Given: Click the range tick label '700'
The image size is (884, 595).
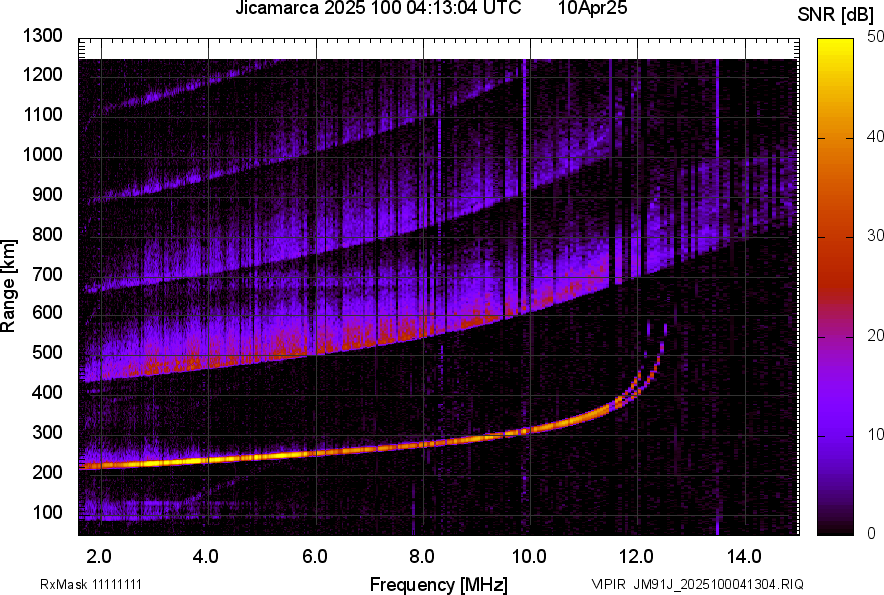Looking at the screenshot, I should (x=47, y=274).
